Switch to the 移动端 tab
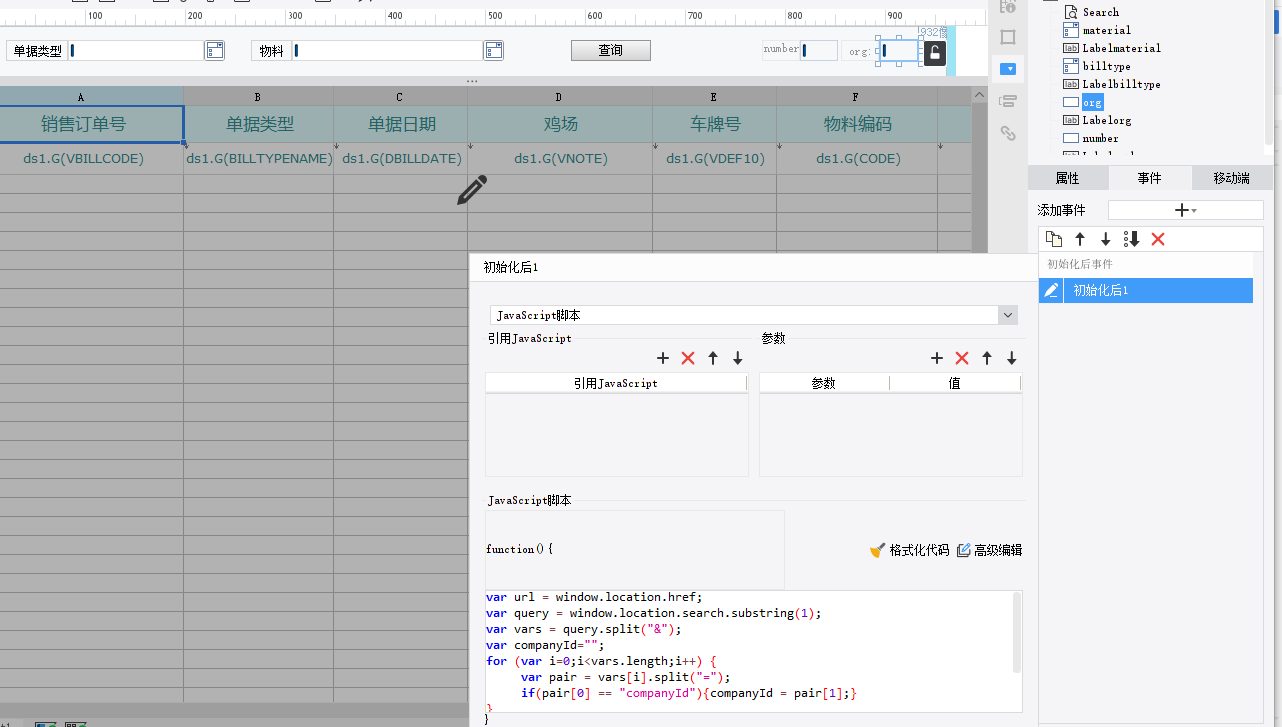 point(1232,178)
